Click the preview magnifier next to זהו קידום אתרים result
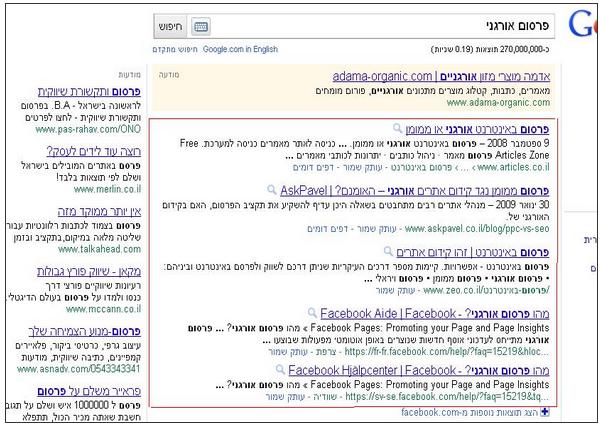This screenshot has width=600, height=426. pyautogui.click(x=388, y=251)
